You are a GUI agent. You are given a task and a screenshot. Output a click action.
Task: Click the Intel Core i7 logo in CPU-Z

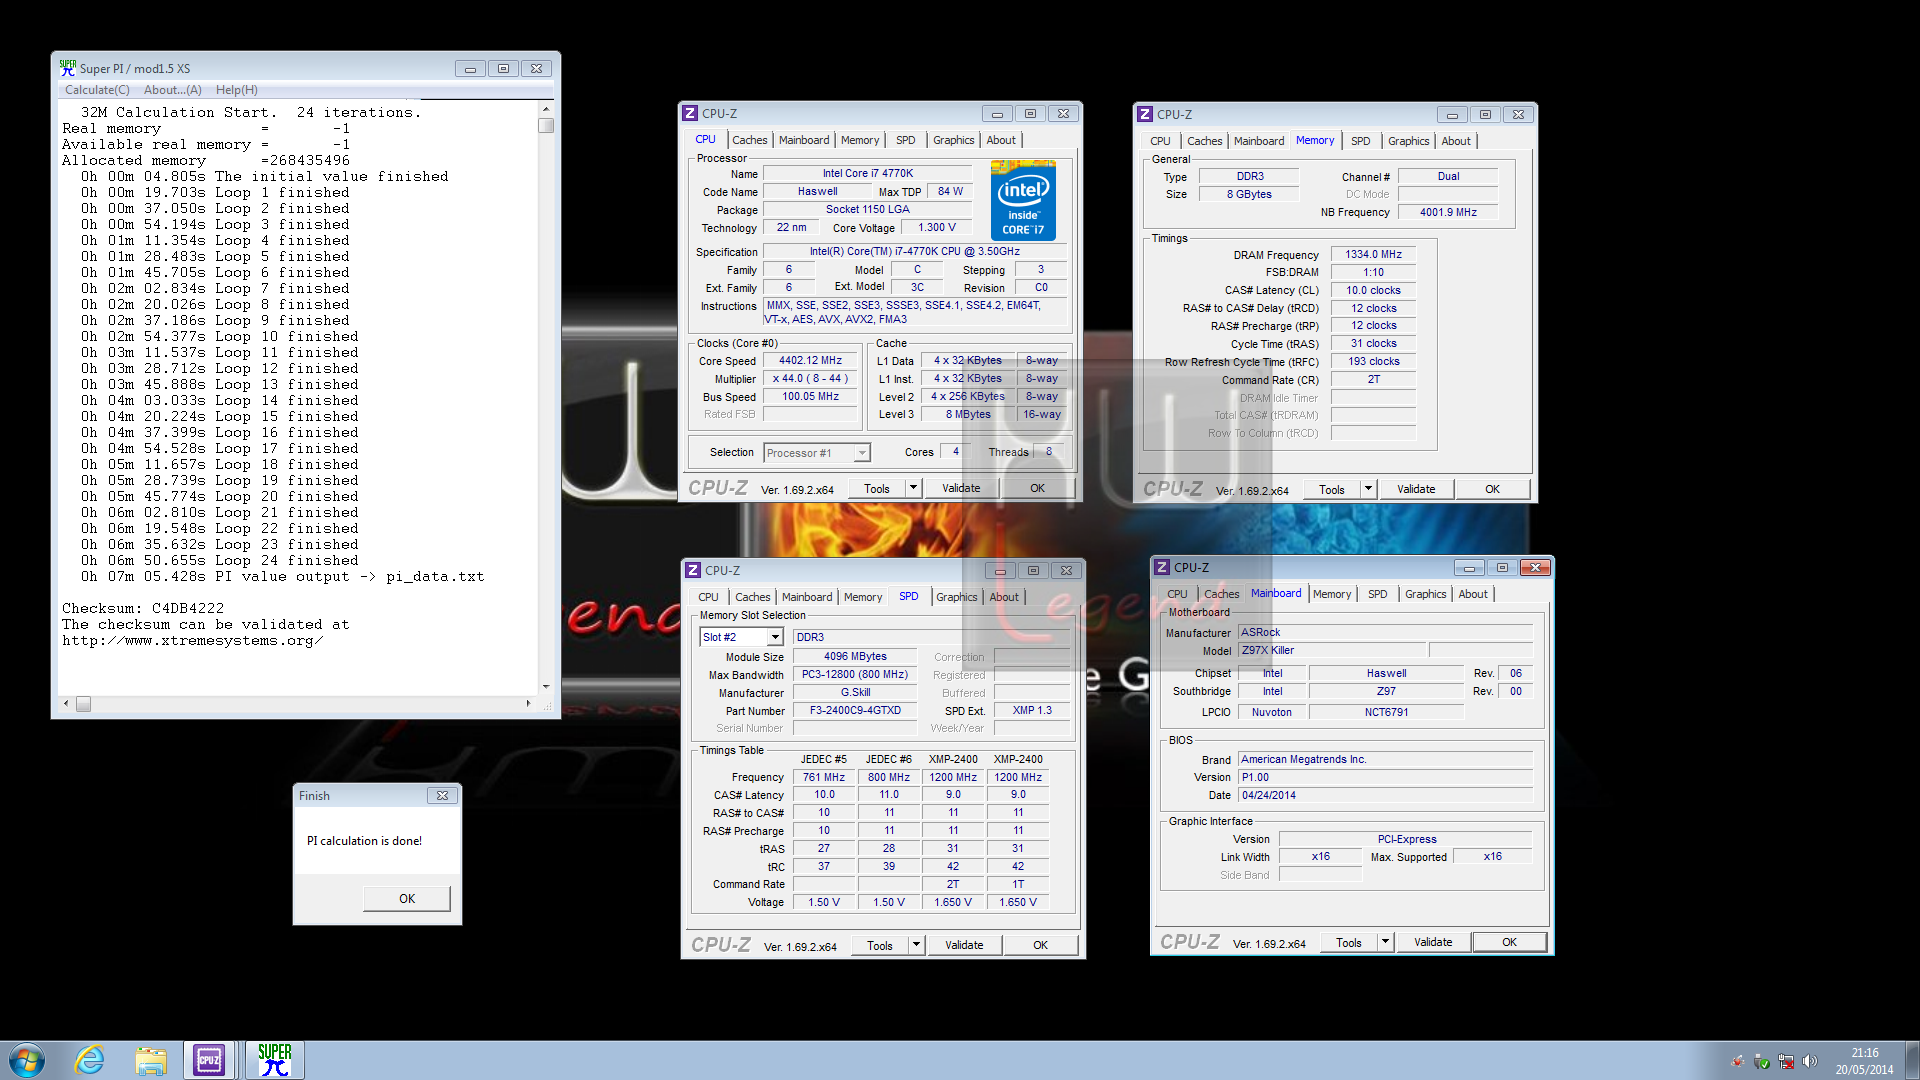pyautogui.click(x=1023, y=200)
